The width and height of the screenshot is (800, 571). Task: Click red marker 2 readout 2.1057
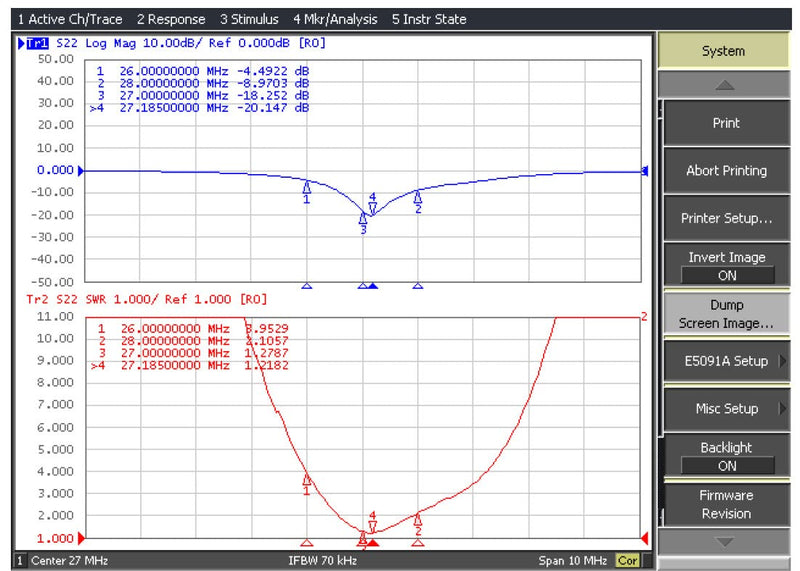[193, 341]
